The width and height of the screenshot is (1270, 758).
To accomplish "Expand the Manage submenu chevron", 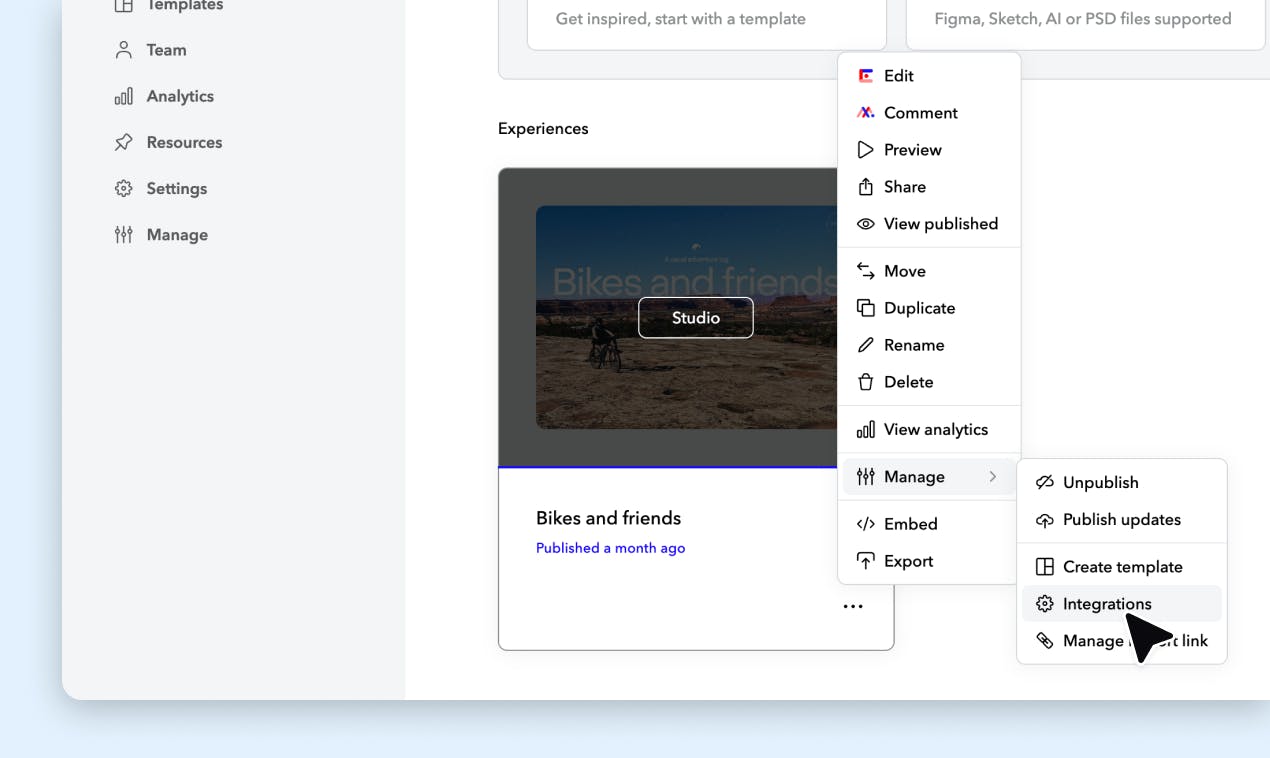I will click(x=993, y=477).
